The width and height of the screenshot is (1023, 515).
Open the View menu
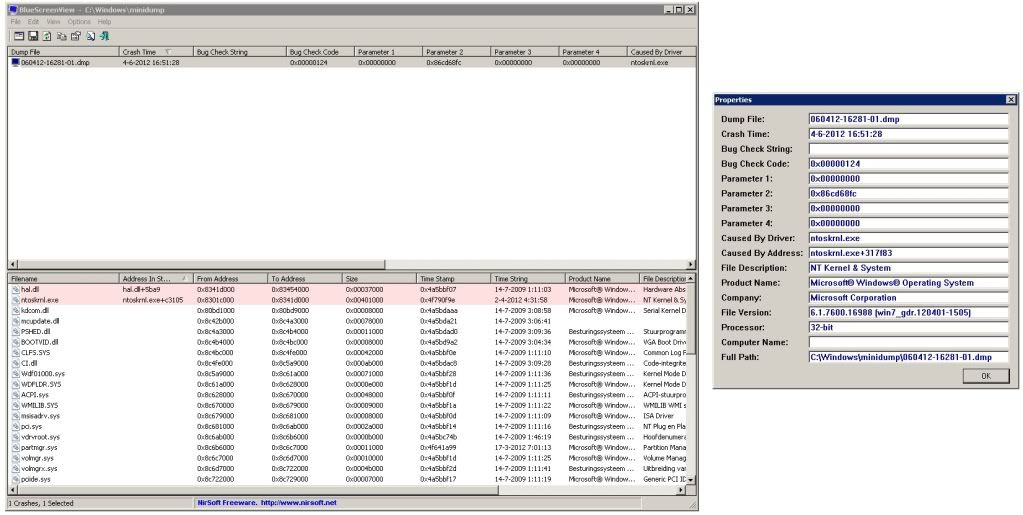tap(53, 21)
